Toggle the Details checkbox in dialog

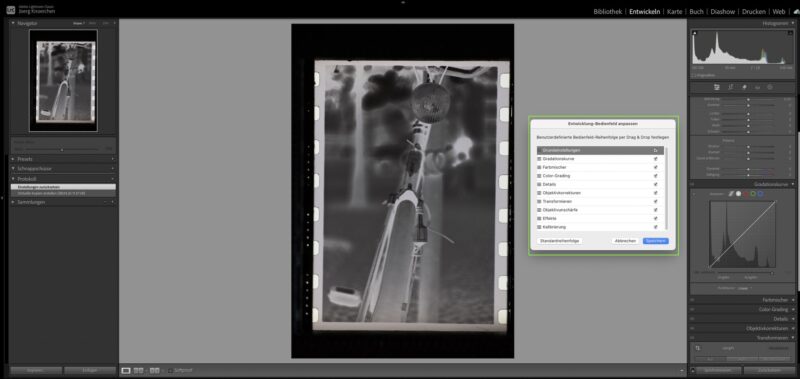click(655, 184)
